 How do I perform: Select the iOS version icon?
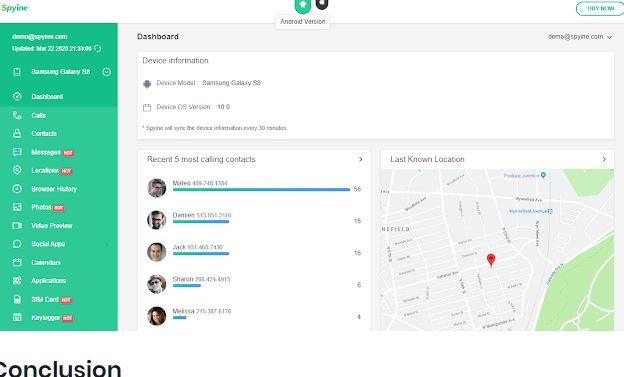pyautogui.click(x=322, y=4)
